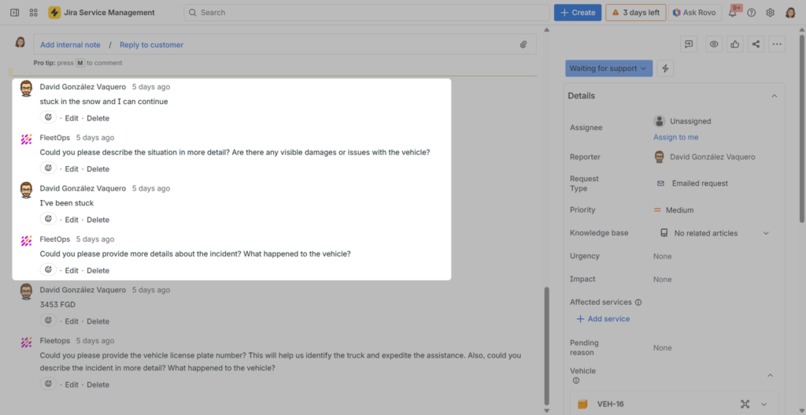Click the attachment paperclip icon

pyautogui.click(x=523, y=45)
